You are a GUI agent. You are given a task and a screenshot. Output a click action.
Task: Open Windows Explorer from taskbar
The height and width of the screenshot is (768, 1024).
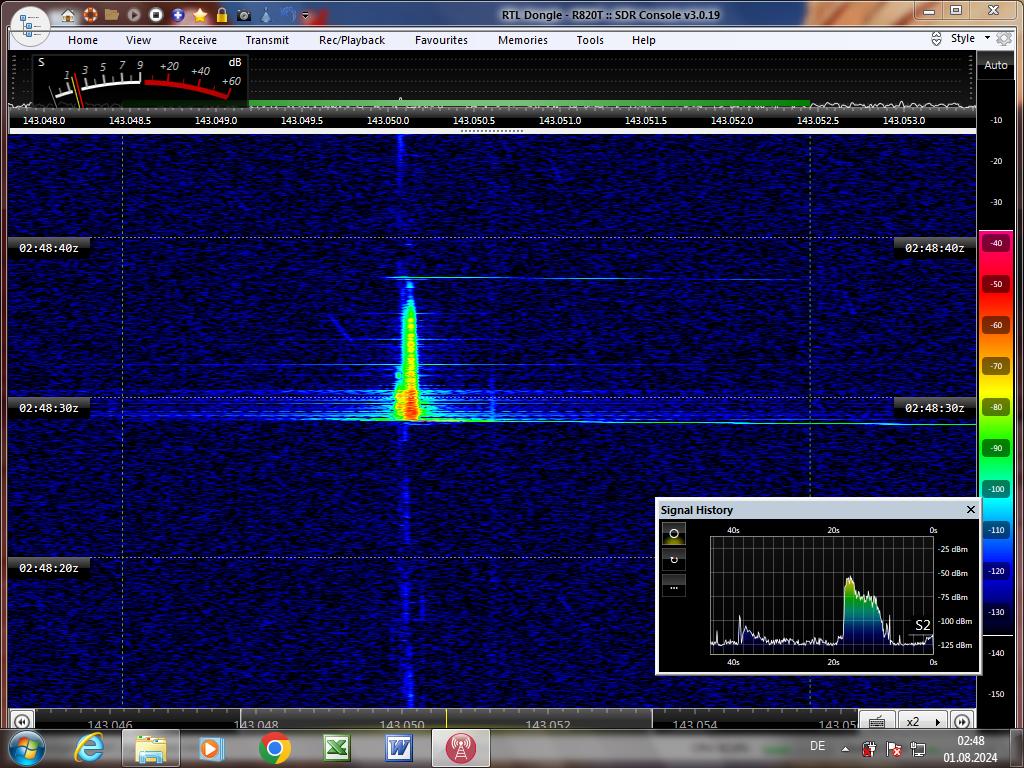[151, 748]
